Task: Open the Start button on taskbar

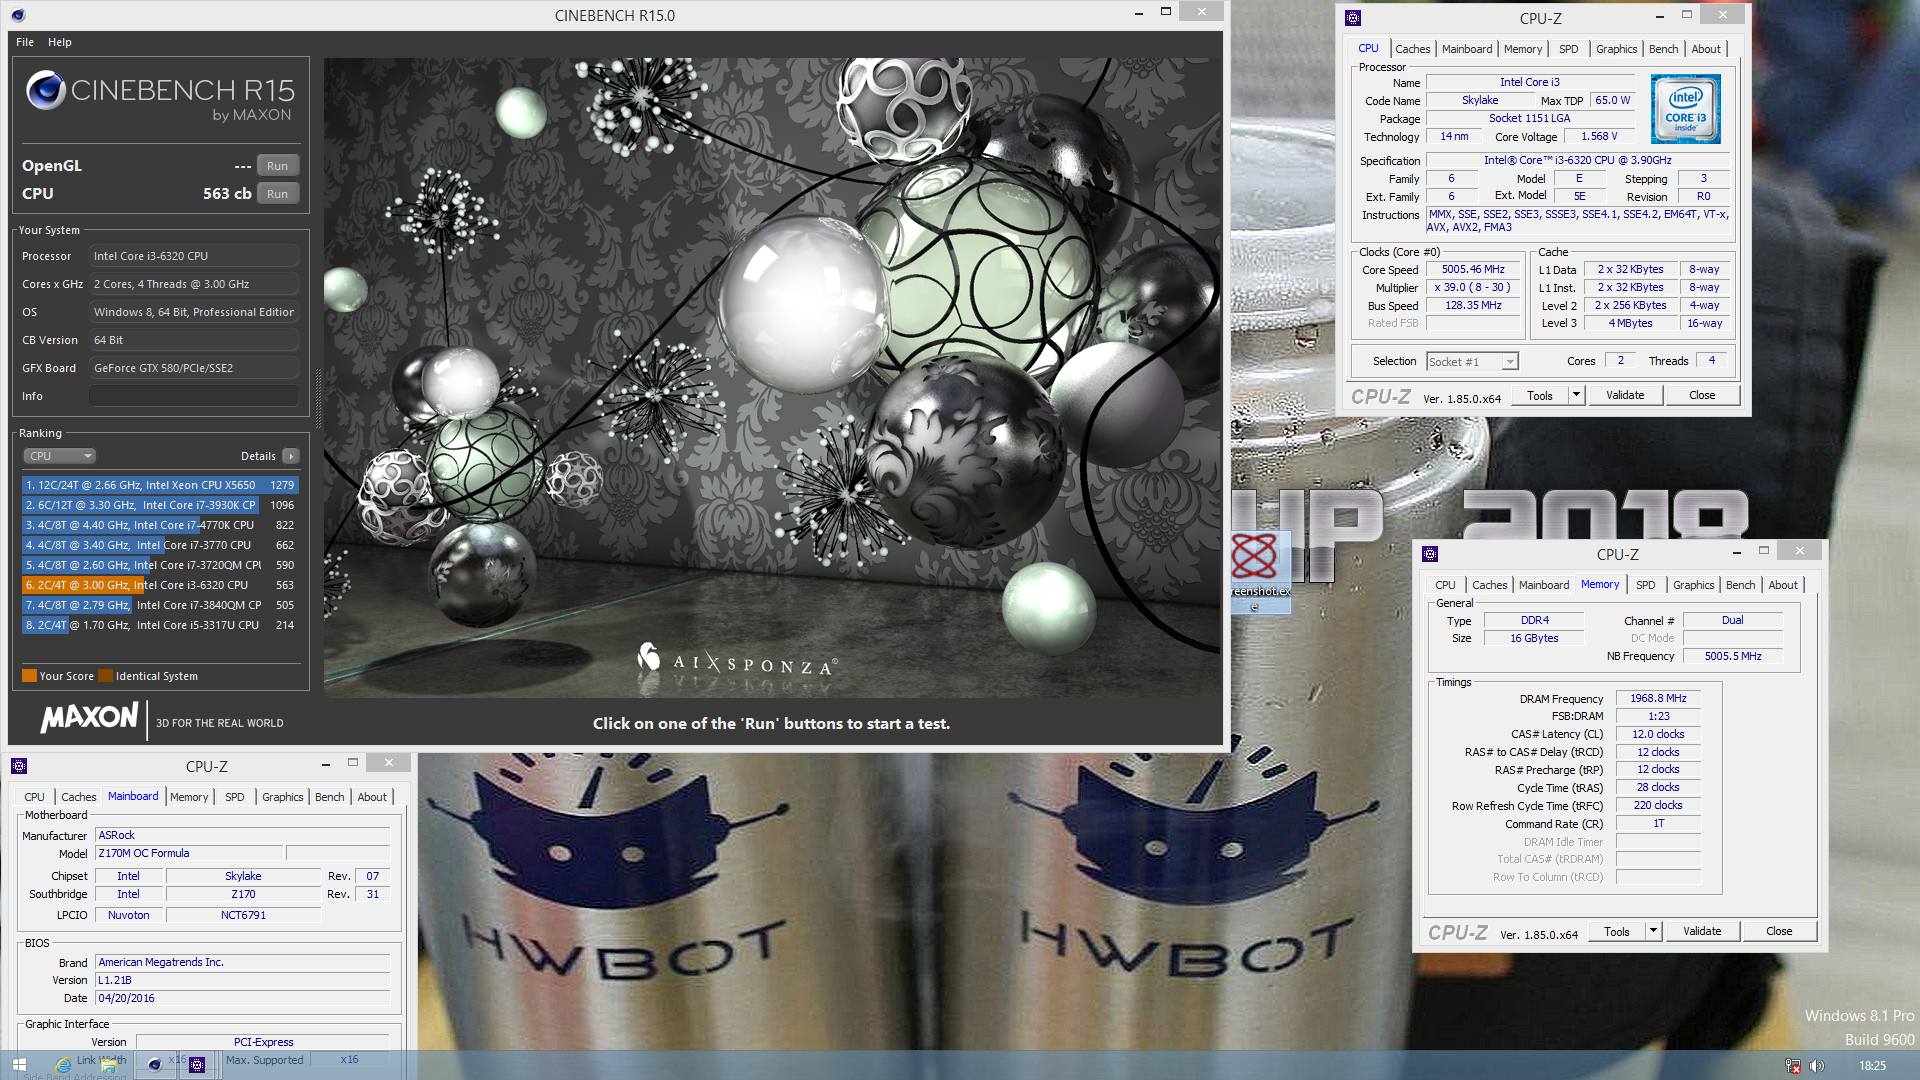Action: tap(19, 1065)
